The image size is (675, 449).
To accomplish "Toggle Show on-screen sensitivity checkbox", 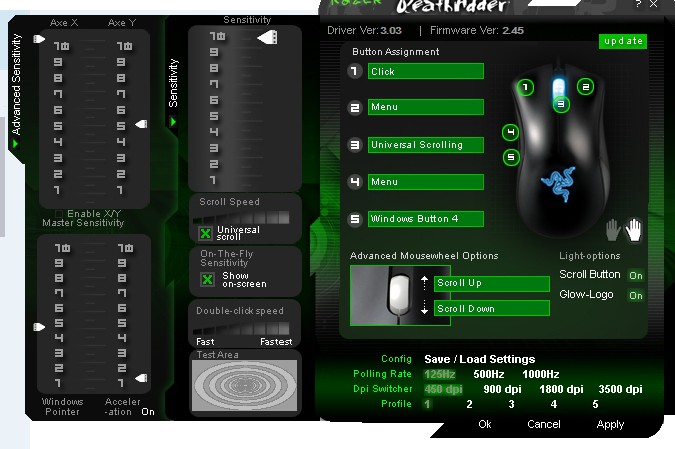I will point(207,279).
